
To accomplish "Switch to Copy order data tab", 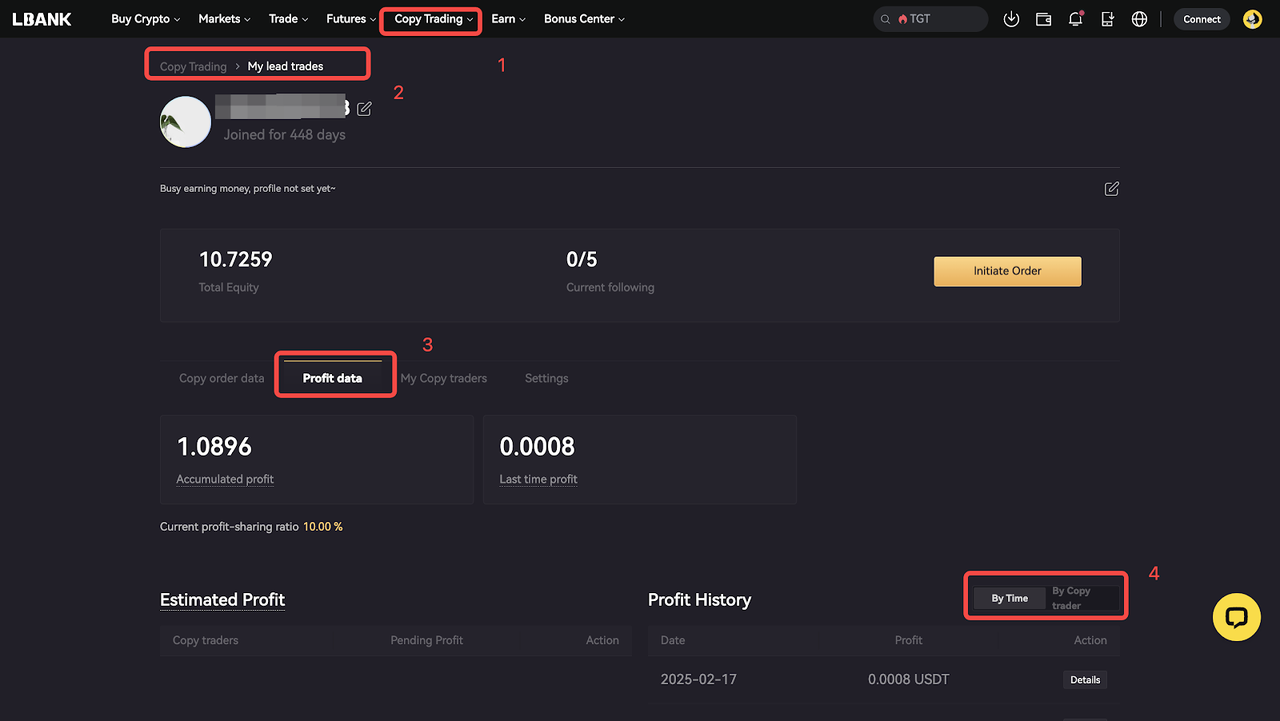I will 221,378.
